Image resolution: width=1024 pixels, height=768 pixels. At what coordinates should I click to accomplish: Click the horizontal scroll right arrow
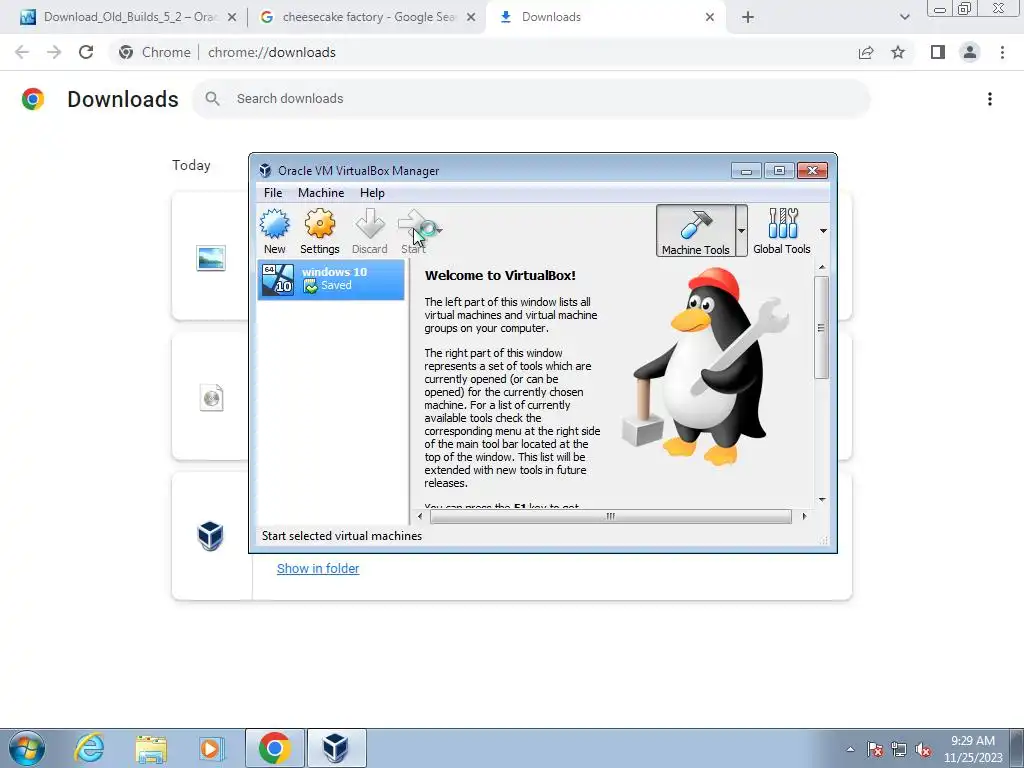point(804,516)
